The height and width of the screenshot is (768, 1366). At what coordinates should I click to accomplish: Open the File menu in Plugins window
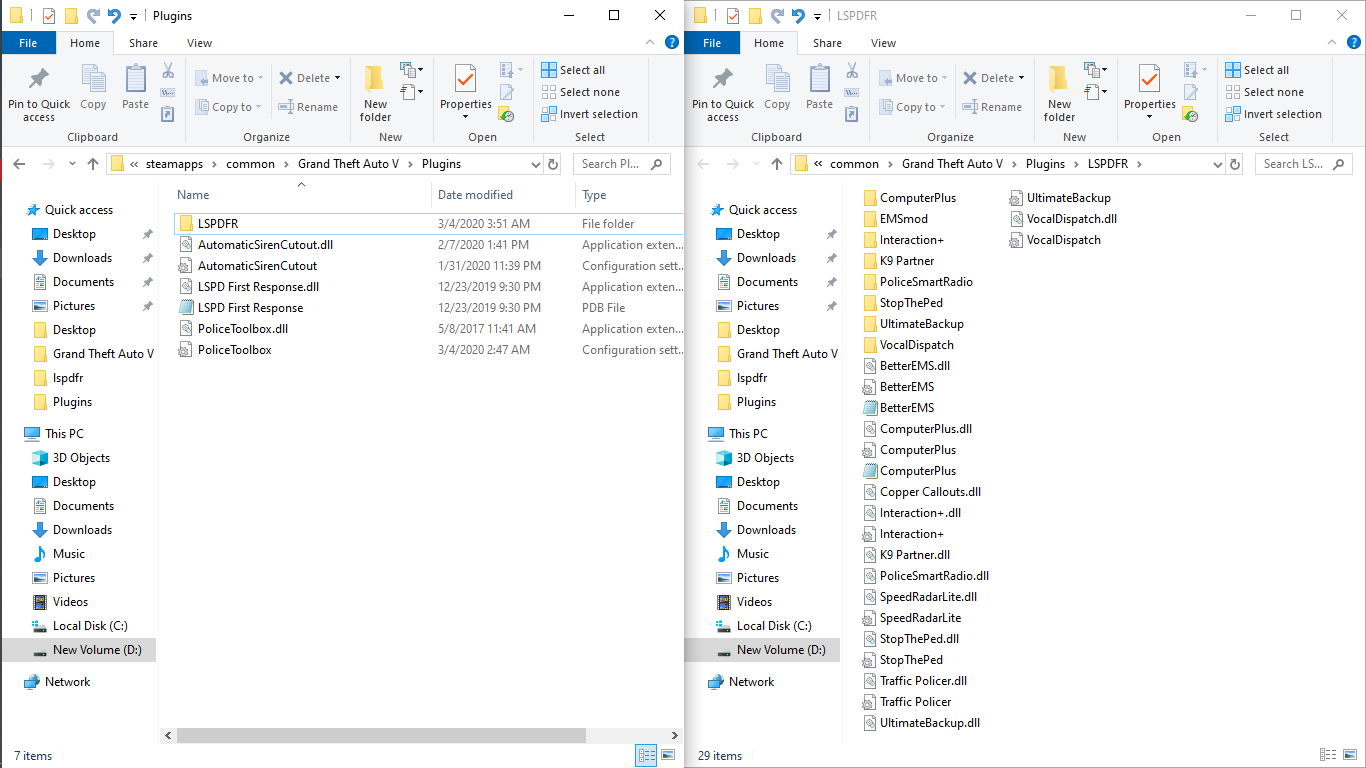pos(28,43)
